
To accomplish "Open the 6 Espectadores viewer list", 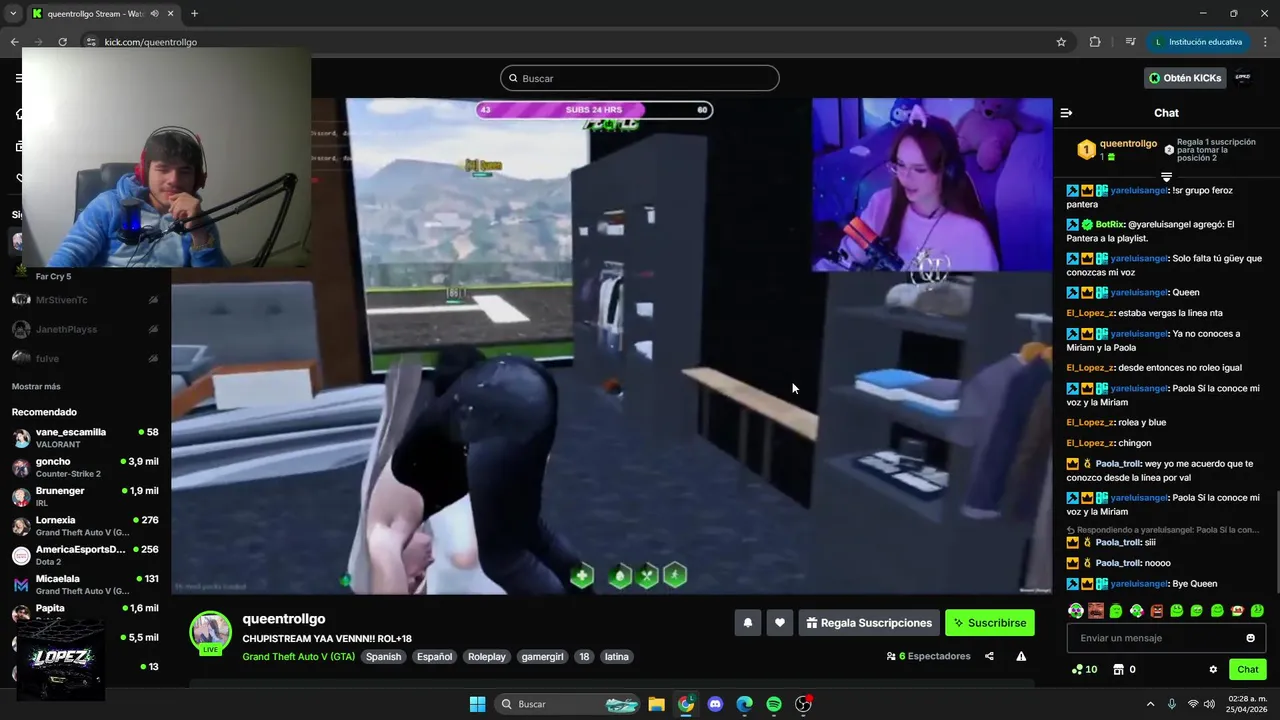I will pos(928,656).
